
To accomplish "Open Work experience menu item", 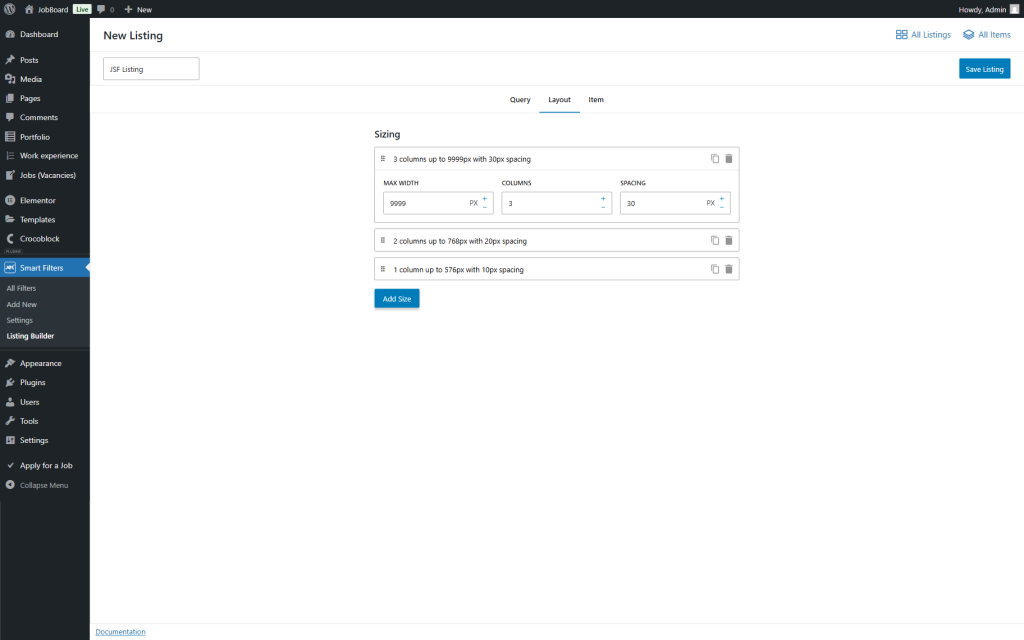I will 44,155.
